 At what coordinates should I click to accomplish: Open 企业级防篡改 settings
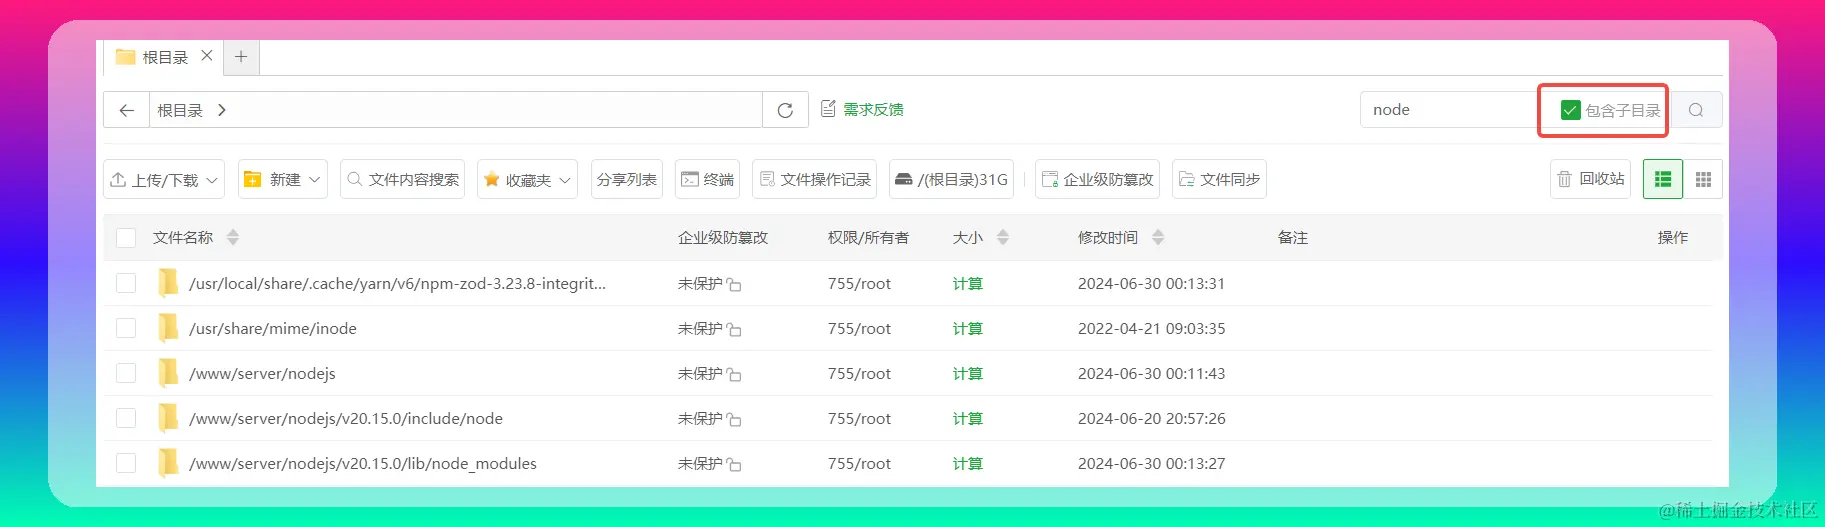1097,179
